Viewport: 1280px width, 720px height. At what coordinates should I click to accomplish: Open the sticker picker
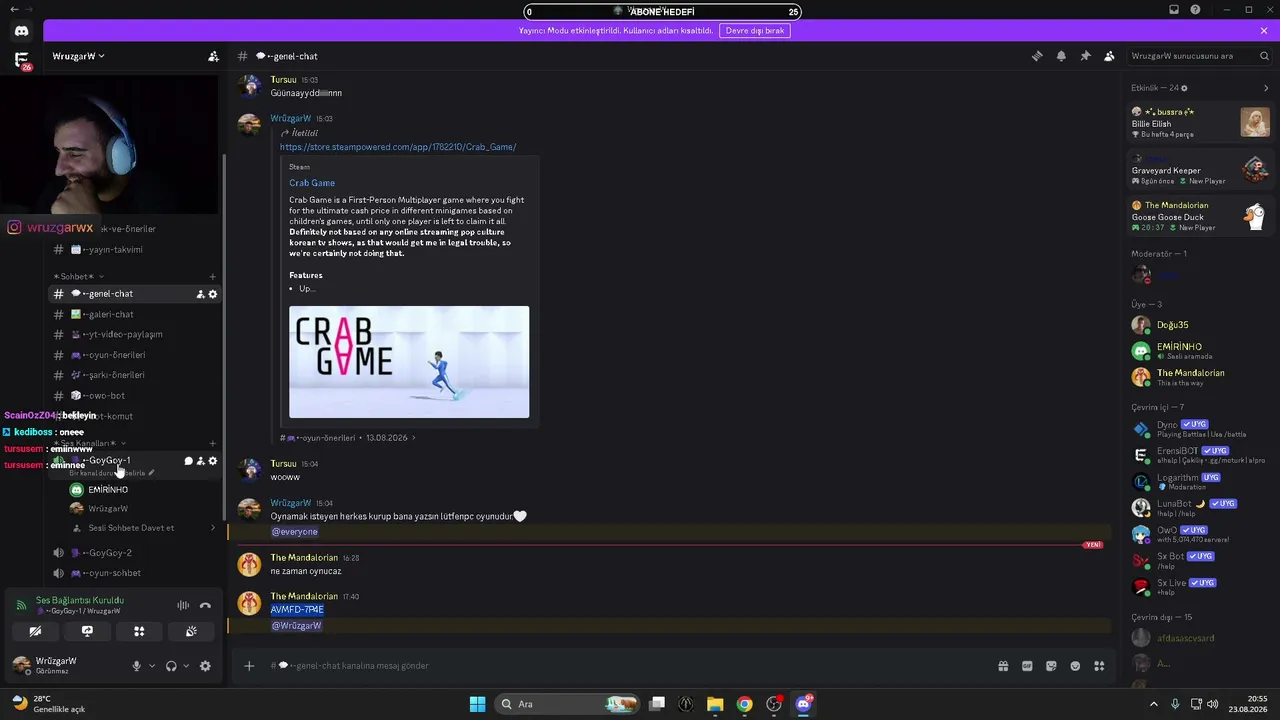point(1051,666)
